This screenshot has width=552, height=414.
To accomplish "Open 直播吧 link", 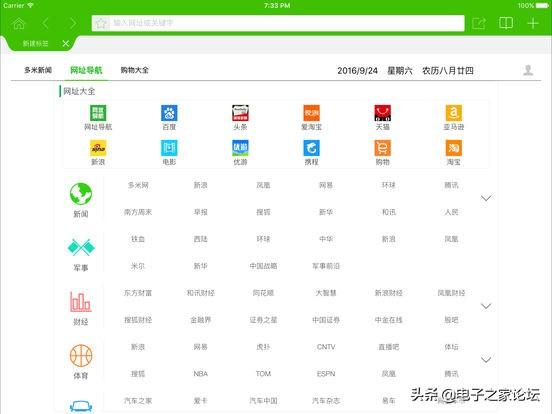I will 389,347.
